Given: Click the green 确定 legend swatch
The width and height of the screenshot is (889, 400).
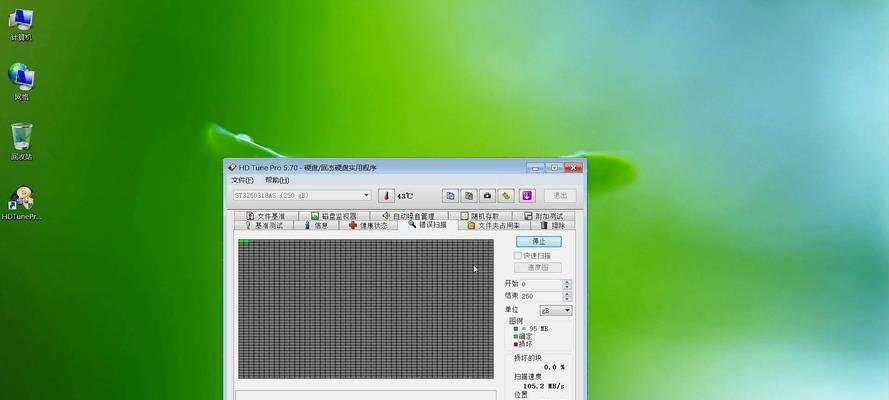Looking at the screenshot, I should click(516, 336).
